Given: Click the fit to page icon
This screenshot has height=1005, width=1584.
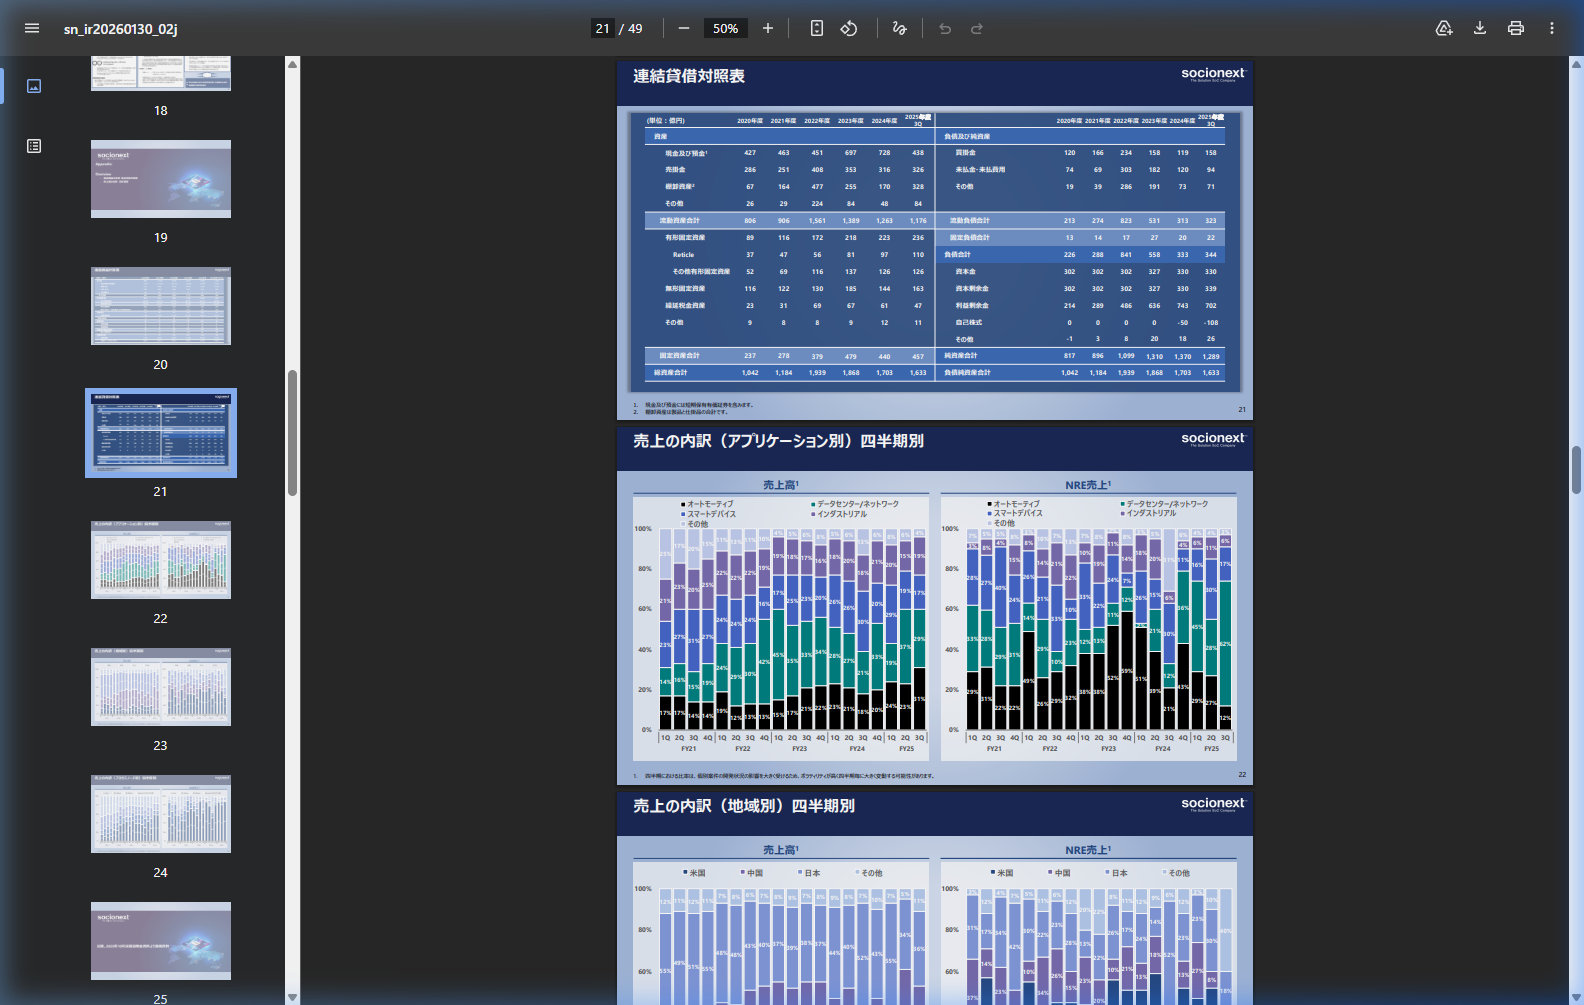Looking at the screenshot, I should (x=817, y=28).
